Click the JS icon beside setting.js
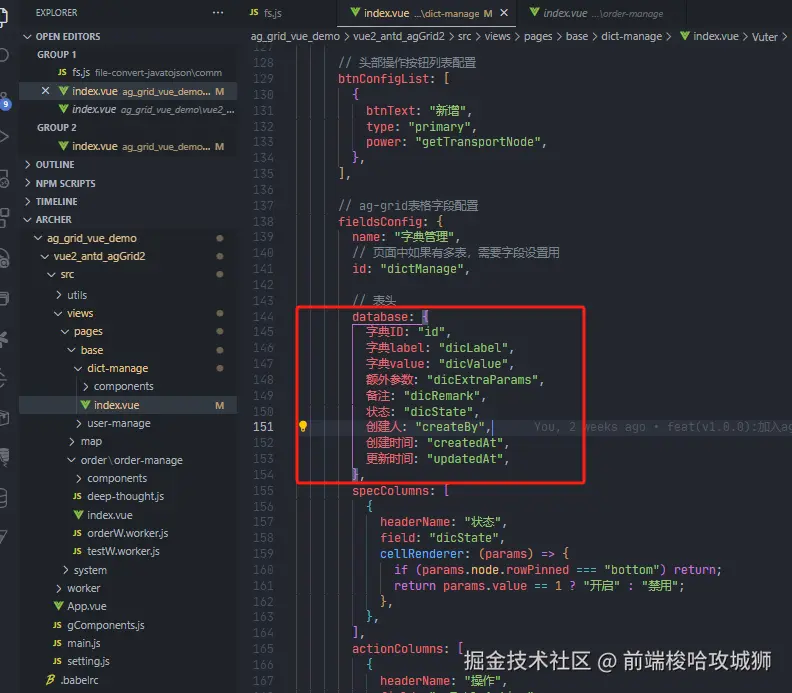Screen dimensions: 792x693 [58, 661]
